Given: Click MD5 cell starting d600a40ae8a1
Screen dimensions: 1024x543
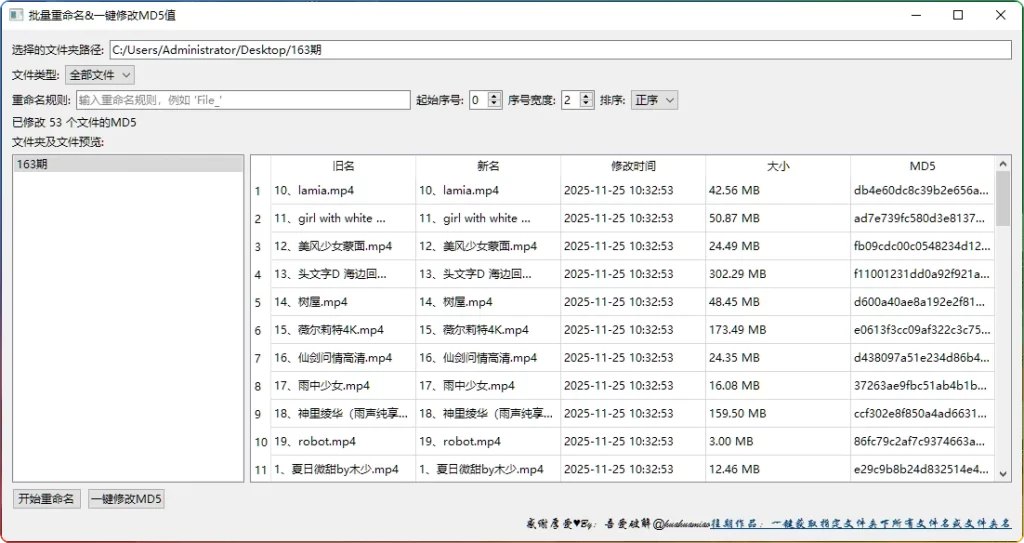Looking at the screenshot, I should [923, 303].
